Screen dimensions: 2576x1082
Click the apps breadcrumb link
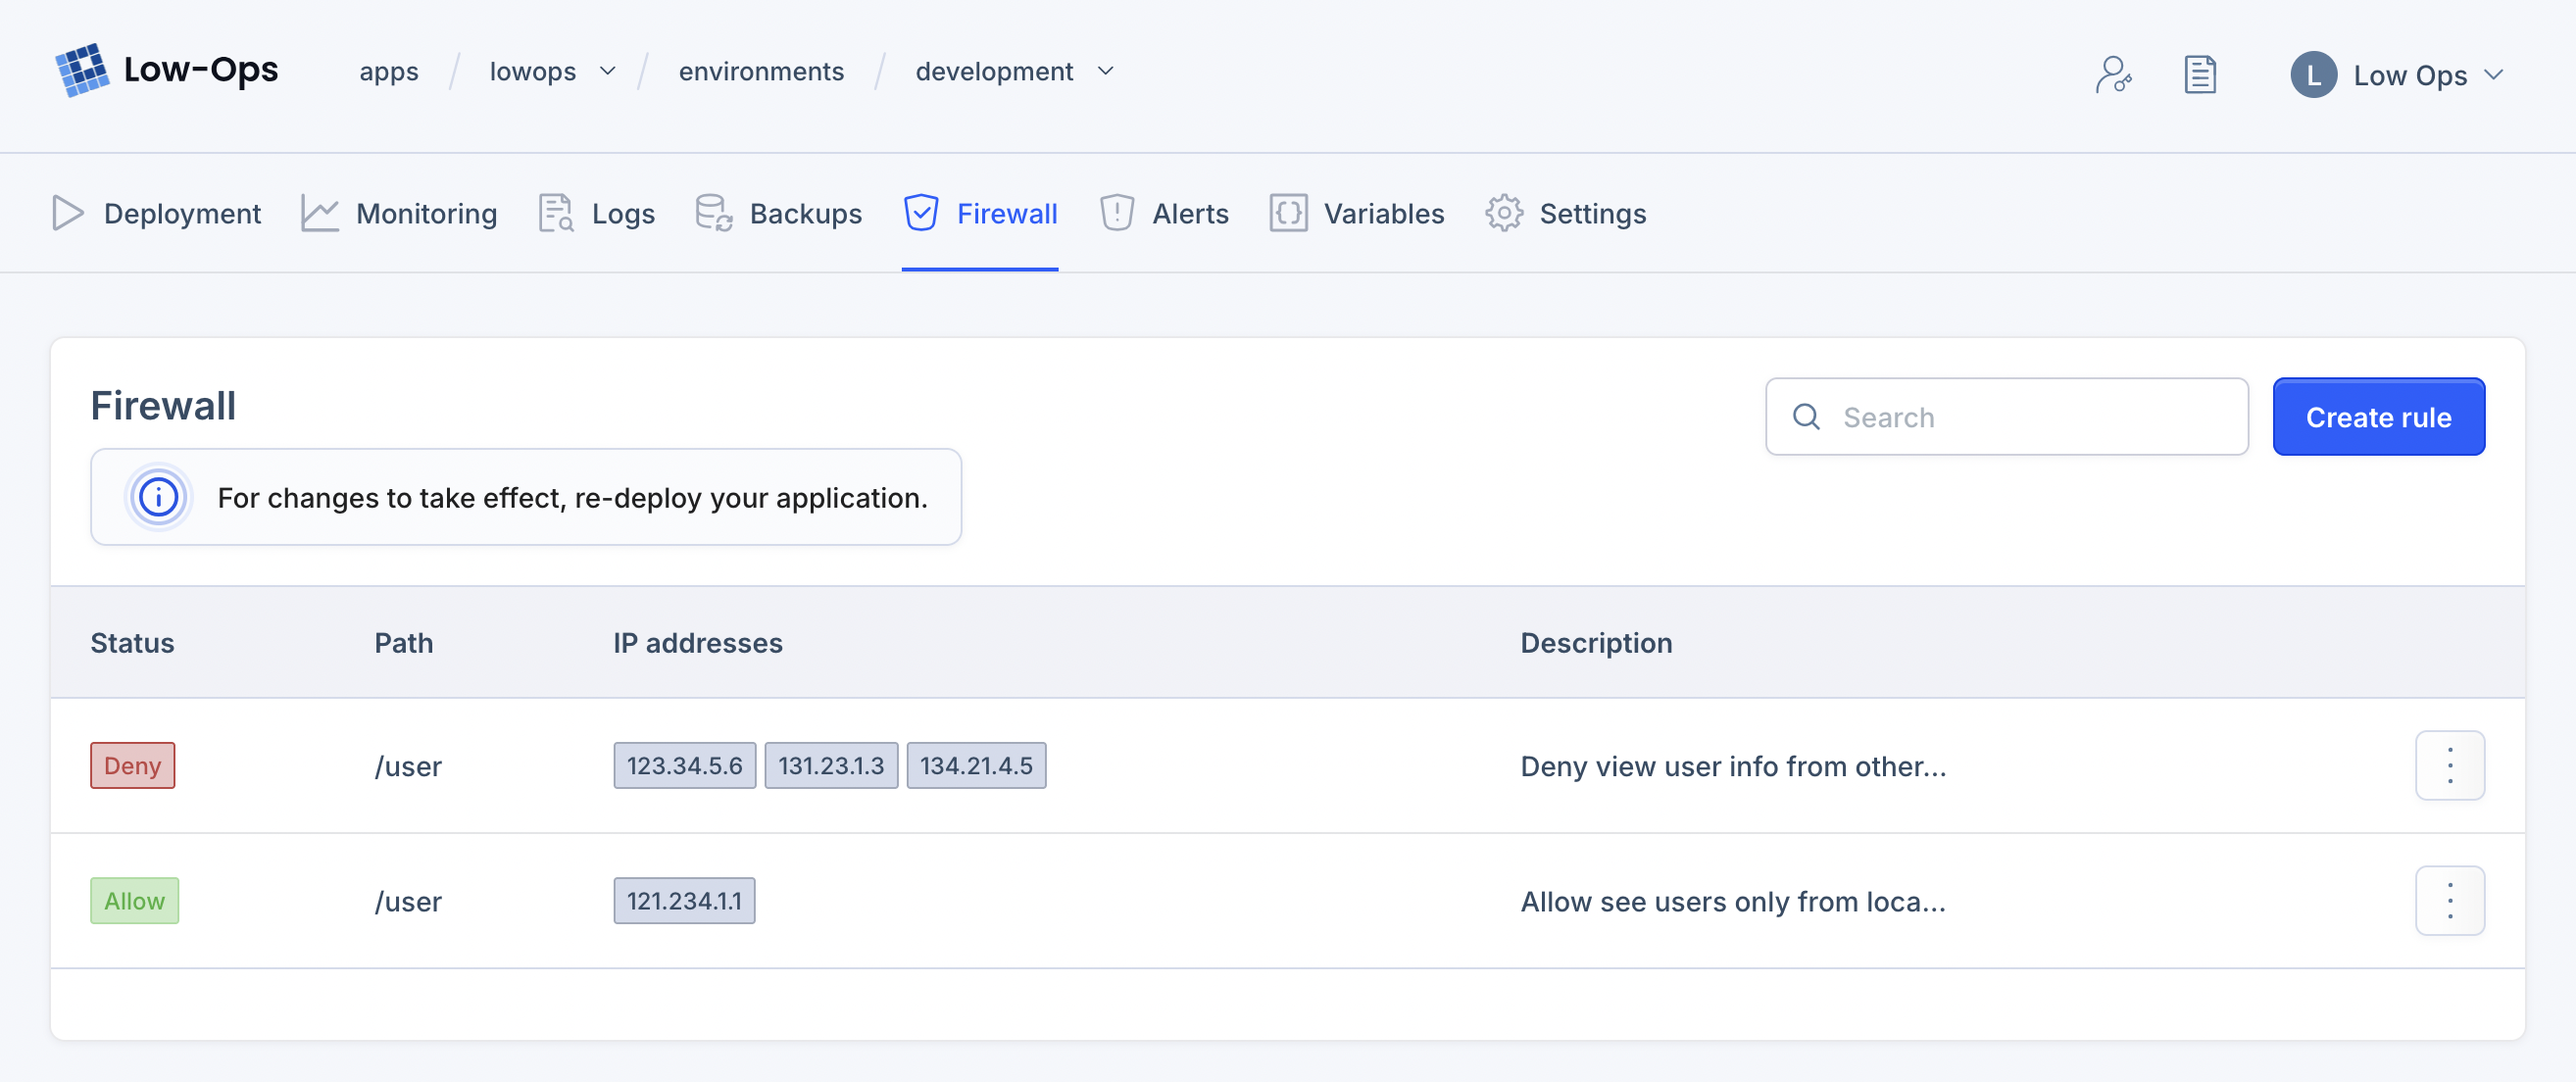pos(389,72)
